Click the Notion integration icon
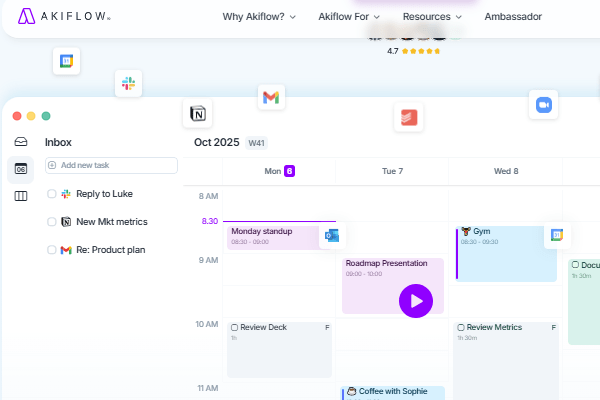Screen dimensions: 600x400 (x=197, y=114)
